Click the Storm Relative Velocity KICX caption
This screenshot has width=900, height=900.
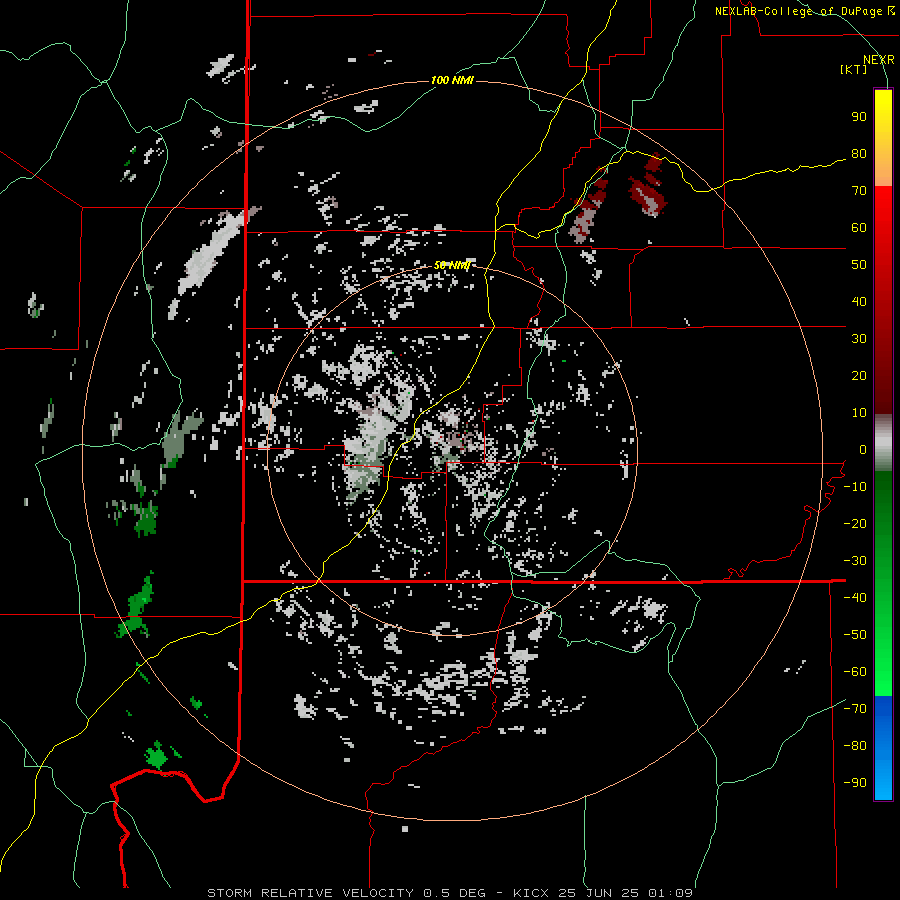[x=450, y=893]
